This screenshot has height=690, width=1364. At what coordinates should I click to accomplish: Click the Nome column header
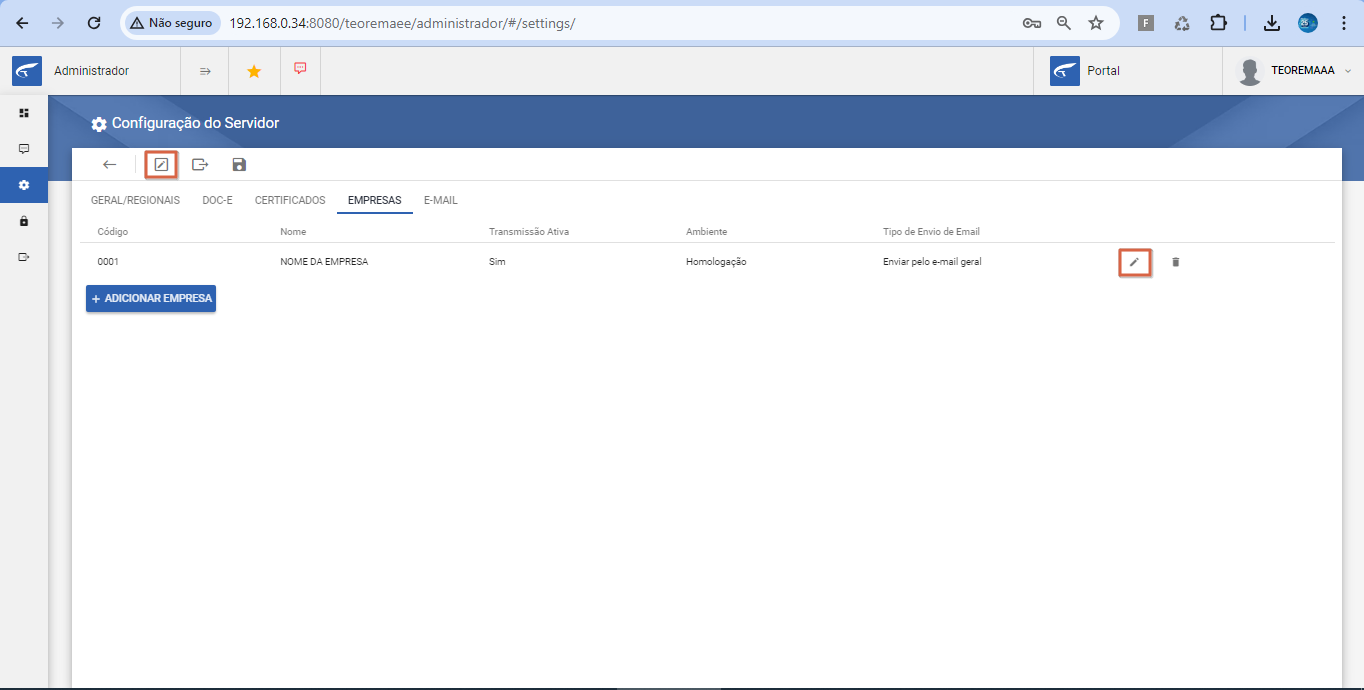point(293,232)
